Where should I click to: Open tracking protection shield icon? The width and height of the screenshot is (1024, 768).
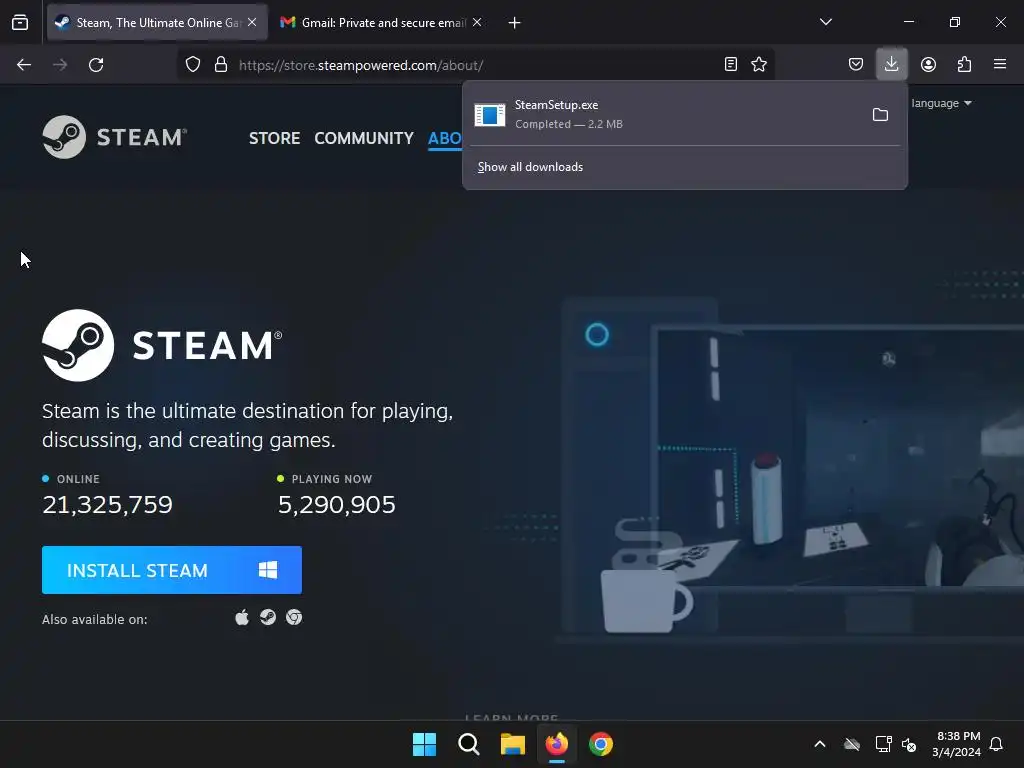[193, 65]
